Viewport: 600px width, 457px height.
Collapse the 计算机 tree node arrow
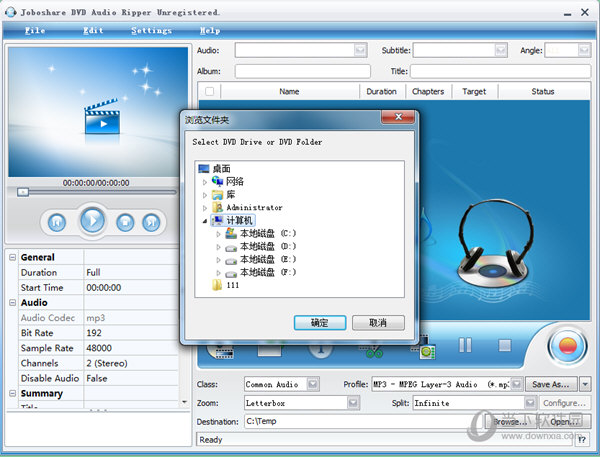tap(205, 221)
